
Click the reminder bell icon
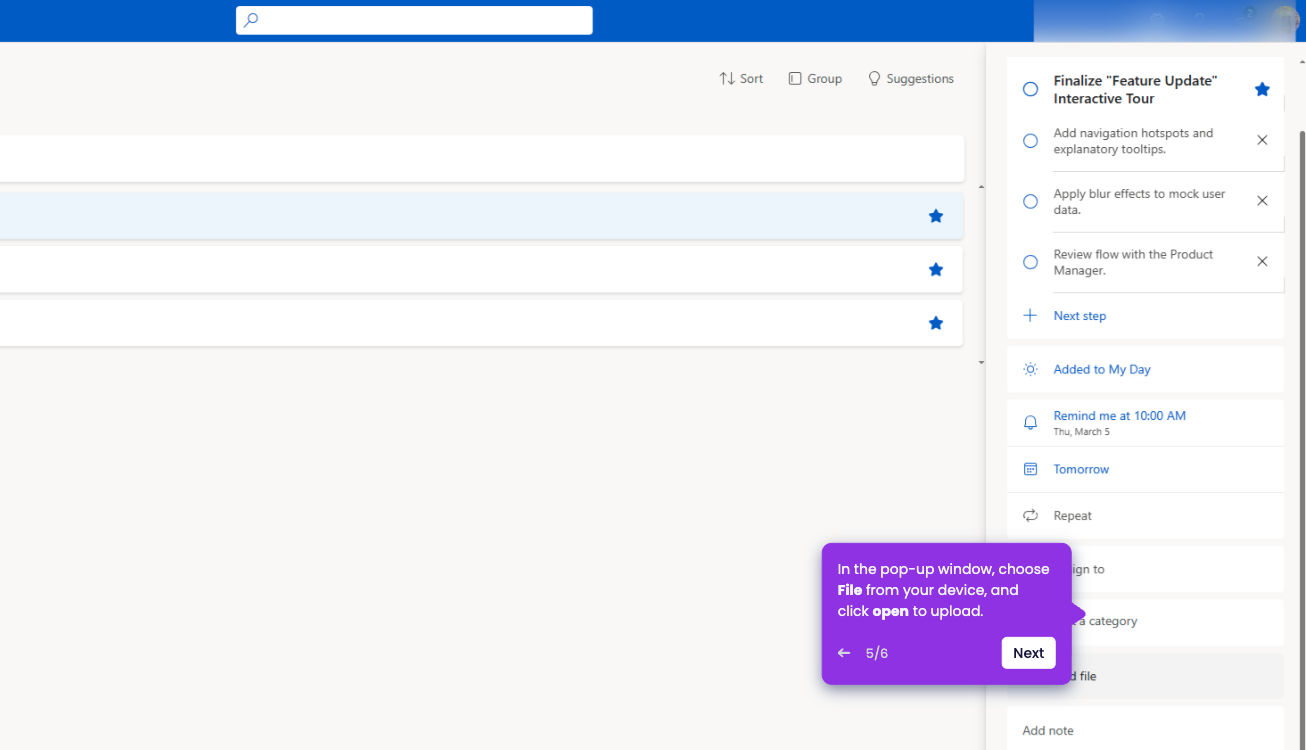pos(1030,423)
